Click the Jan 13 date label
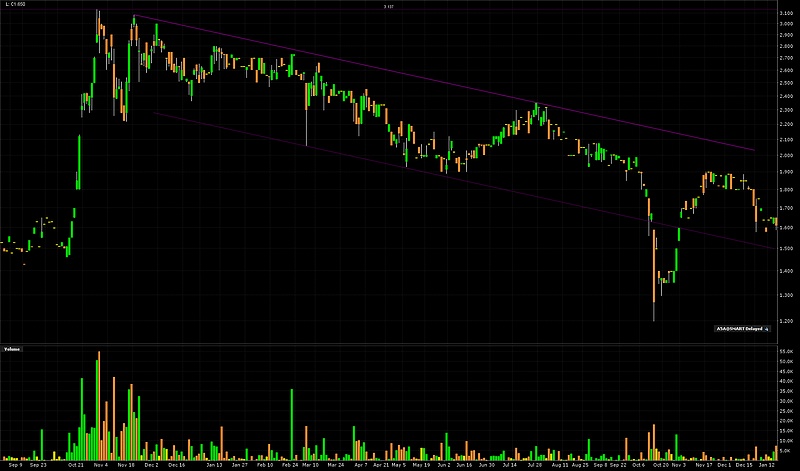The height and width of the screenshot is (471, 800). pos(214,465)
